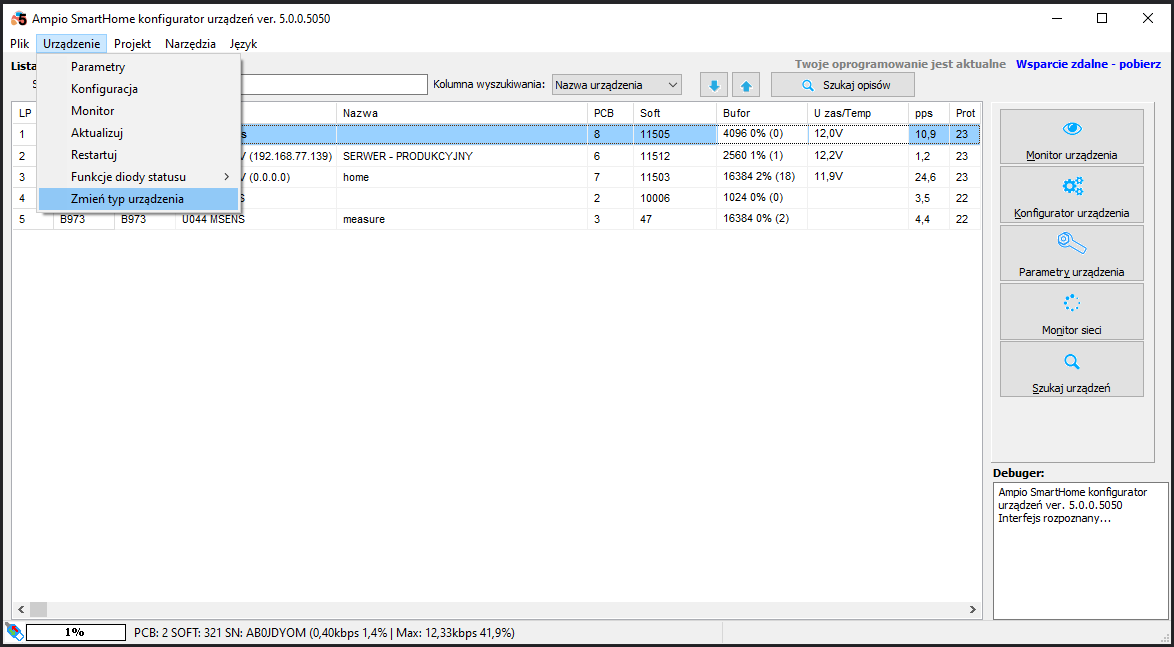Open the Plik menu
Image resolution: width=1174 pixels, height=647 pixels.
click(19, 44)
